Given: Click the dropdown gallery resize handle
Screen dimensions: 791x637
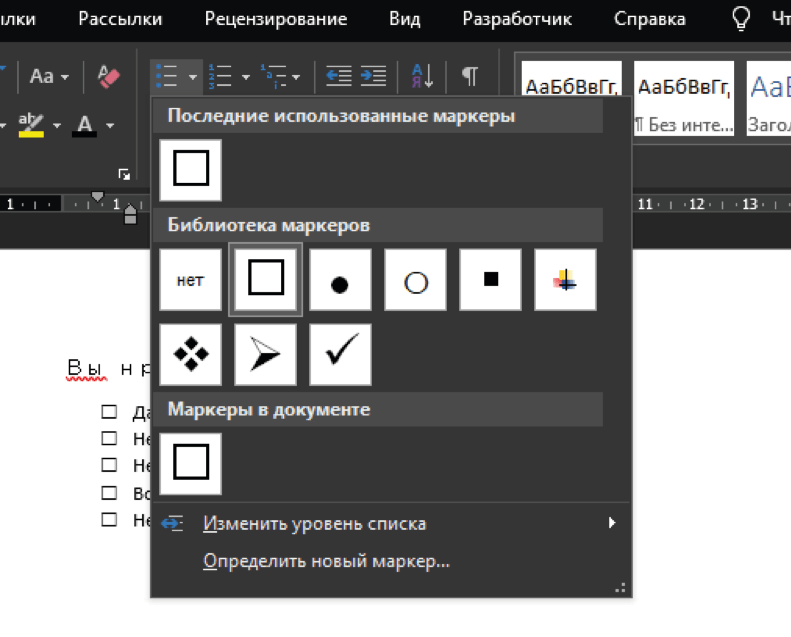Looking at the screenshot, I should (621, 588).
